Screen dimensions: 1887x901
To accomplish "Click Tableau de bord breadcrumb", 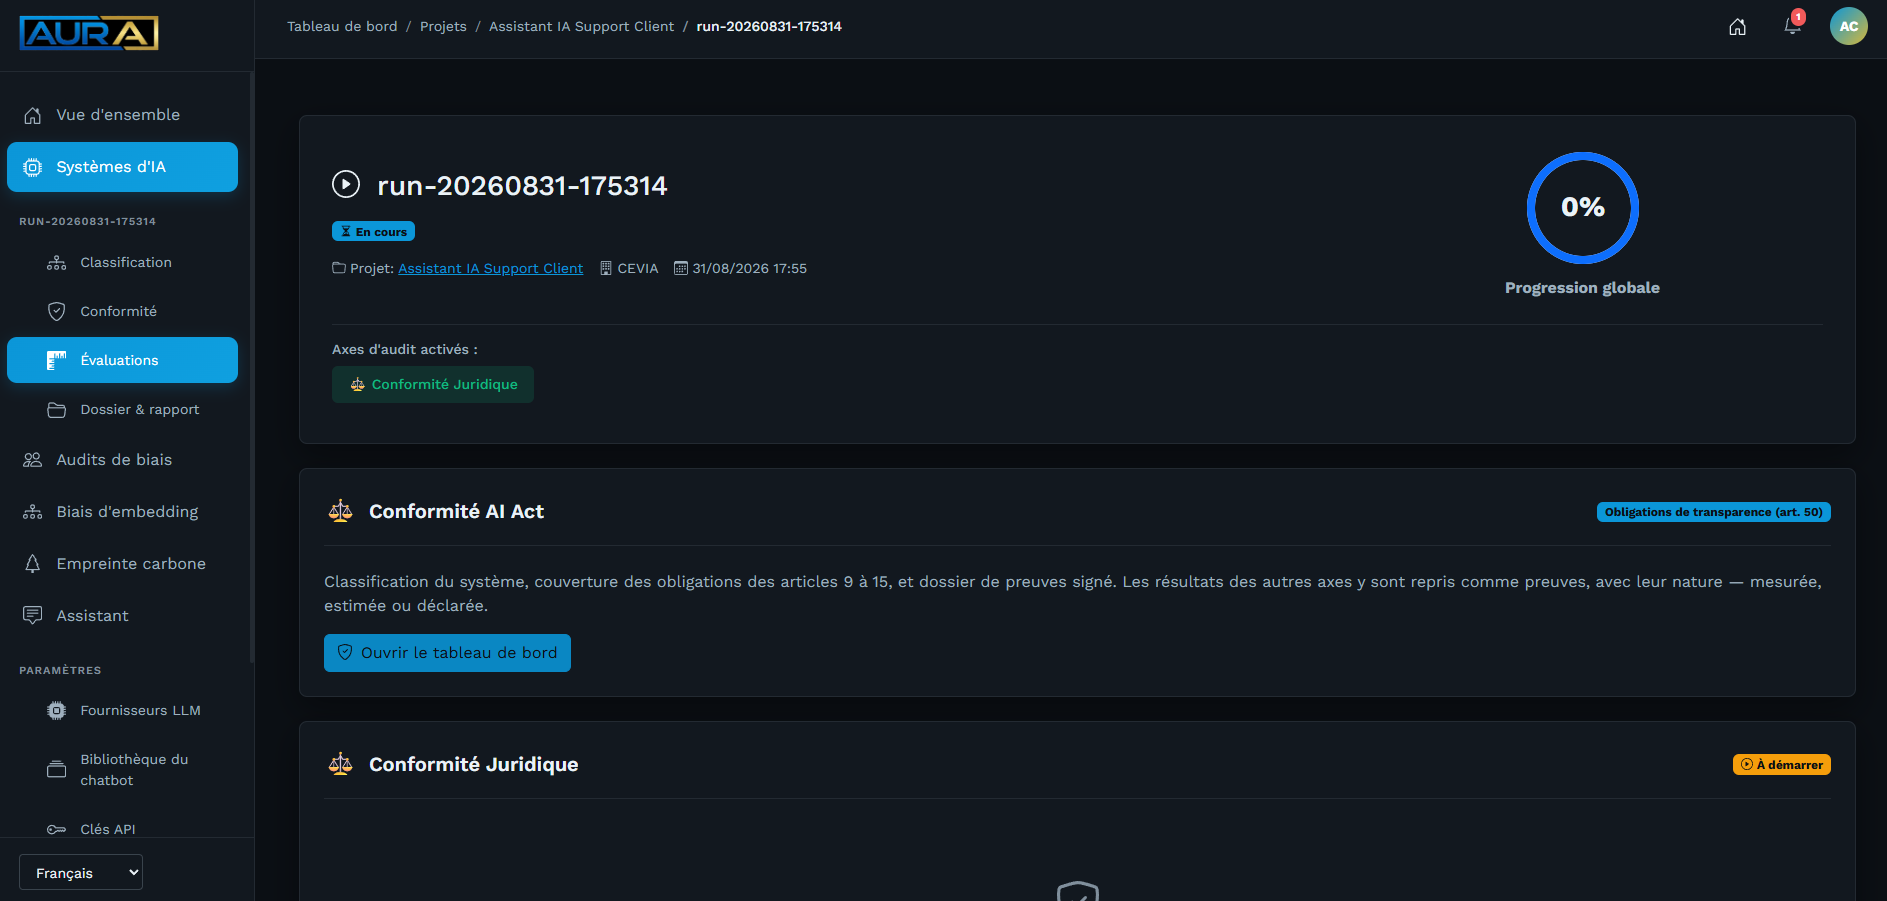I will point(342,26).
